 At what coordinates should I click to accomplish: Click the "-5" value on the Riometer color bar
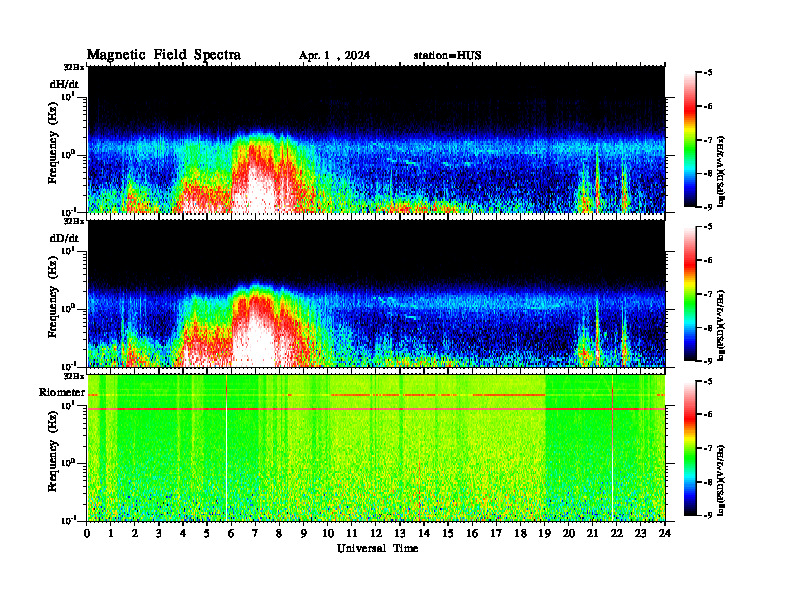coord(708,381)
